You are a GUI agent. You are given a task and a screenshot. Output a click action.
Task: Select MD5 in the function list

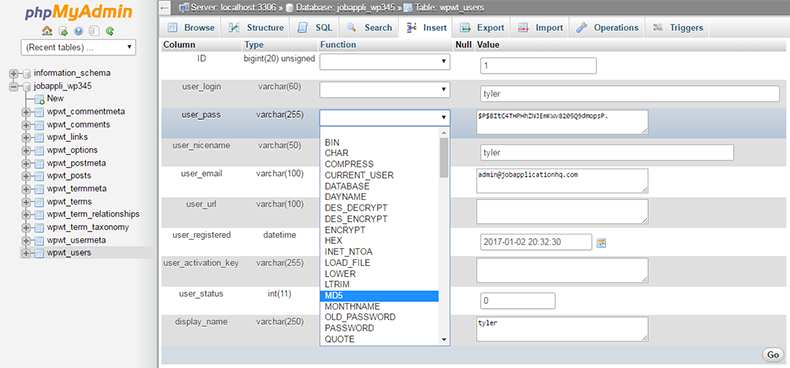[379, 296]
